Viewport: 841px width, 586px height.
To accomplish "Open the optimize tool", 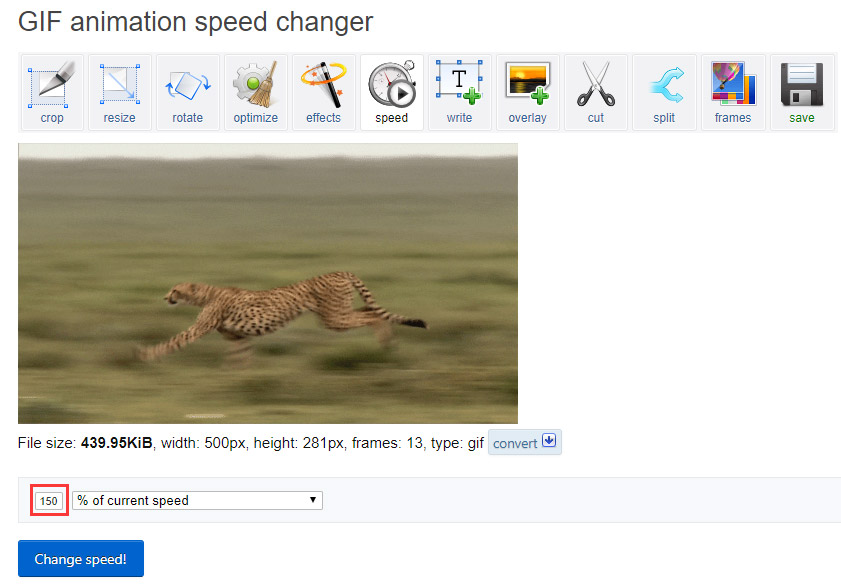I will (x=255, y=93).
